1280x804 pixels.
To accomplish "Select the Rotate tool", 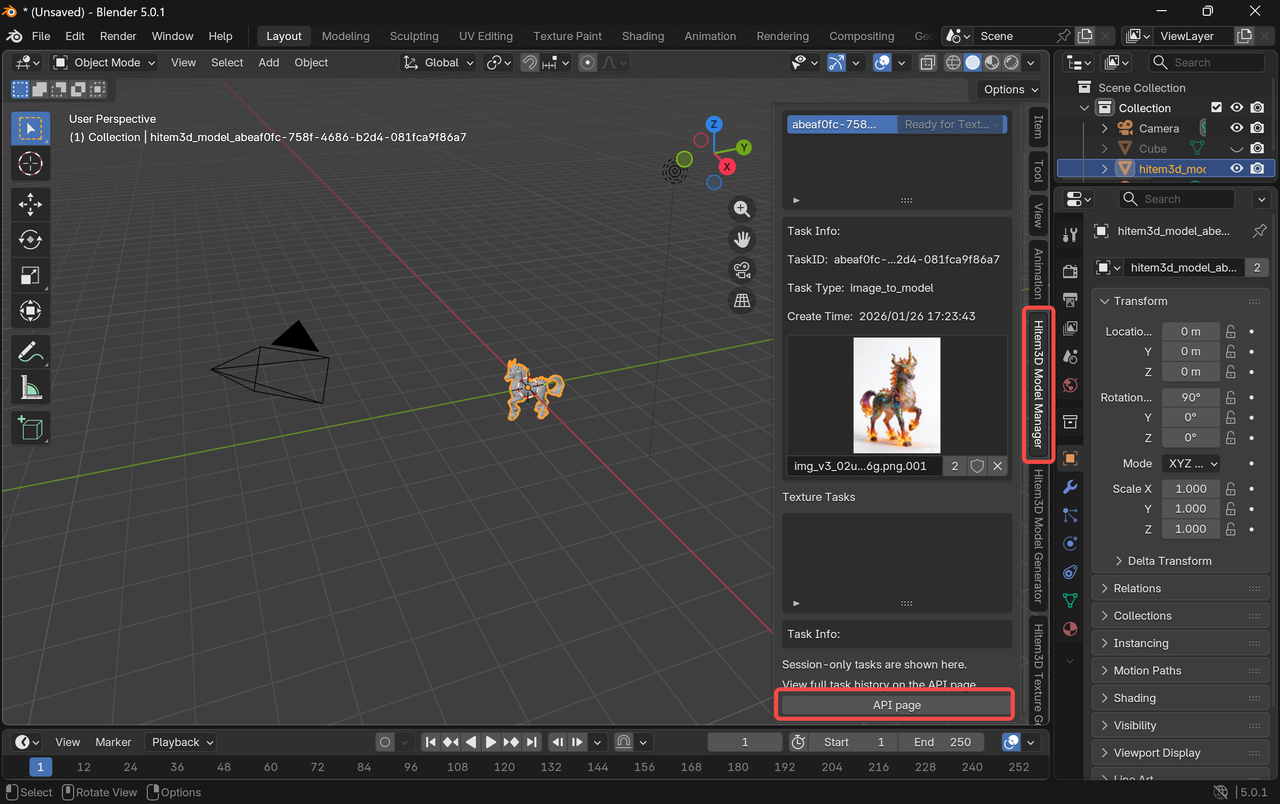I will click(30, 240).
